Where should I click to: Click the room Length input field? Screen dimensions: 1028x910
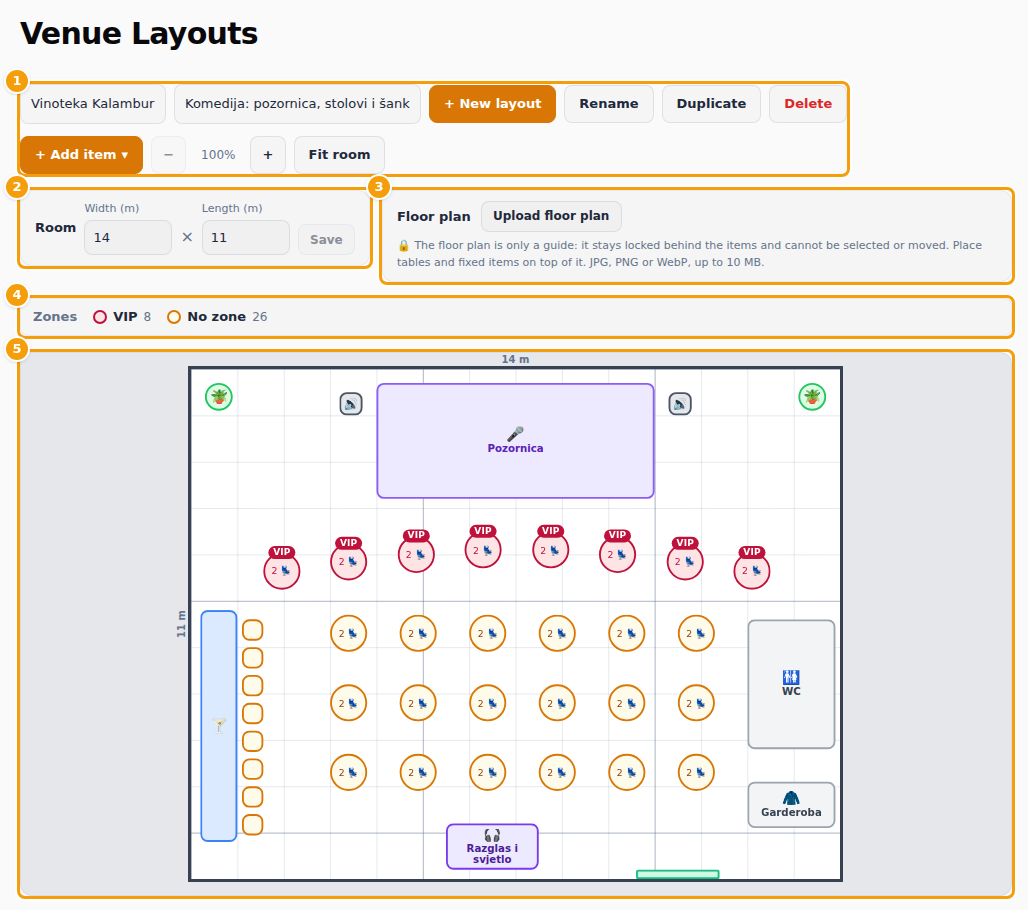coord(245,237)
